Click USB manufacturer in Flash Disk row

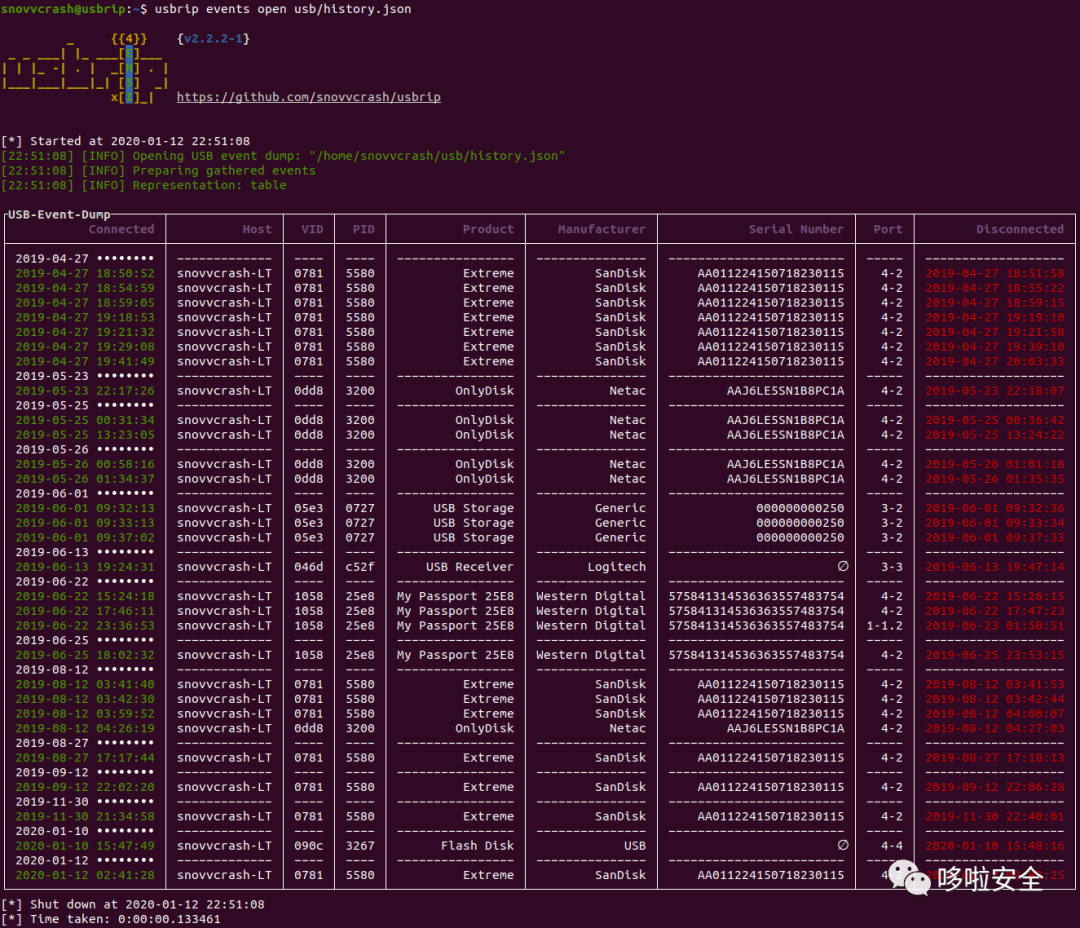634,846
